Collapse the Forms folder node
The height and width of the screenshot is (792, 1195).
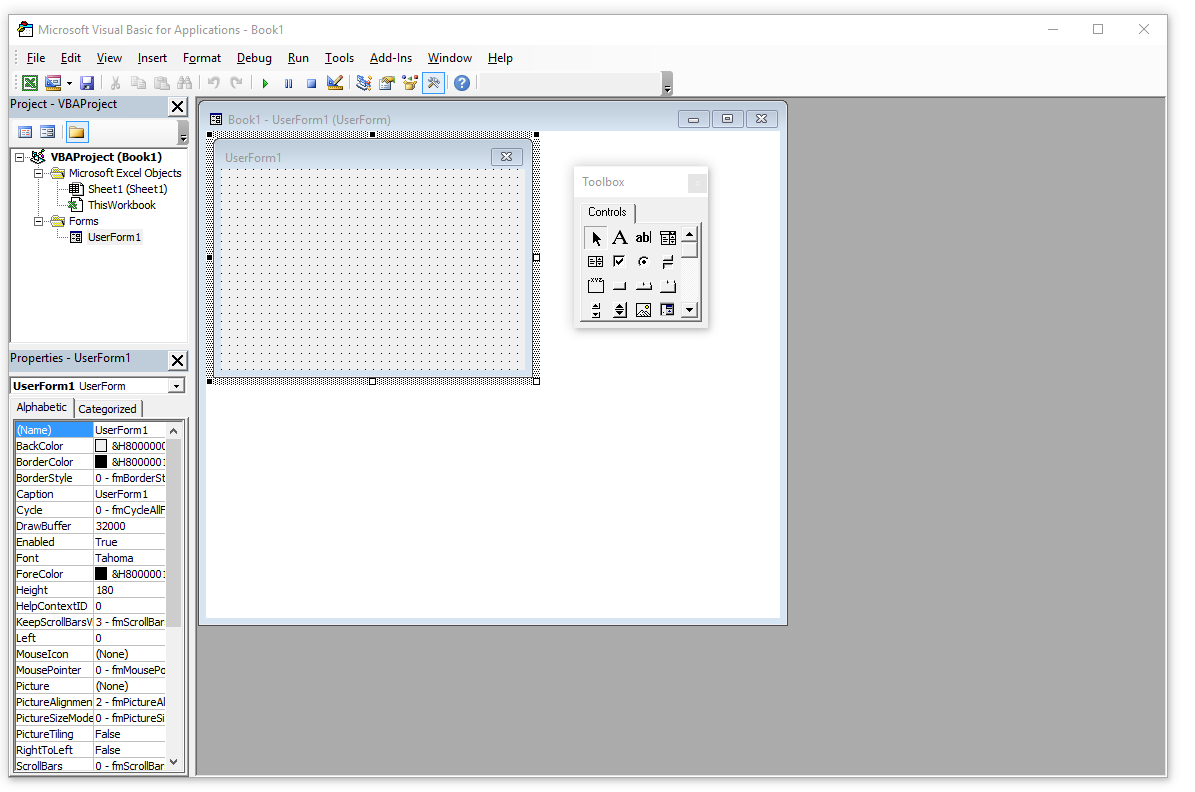click(38, 221)
